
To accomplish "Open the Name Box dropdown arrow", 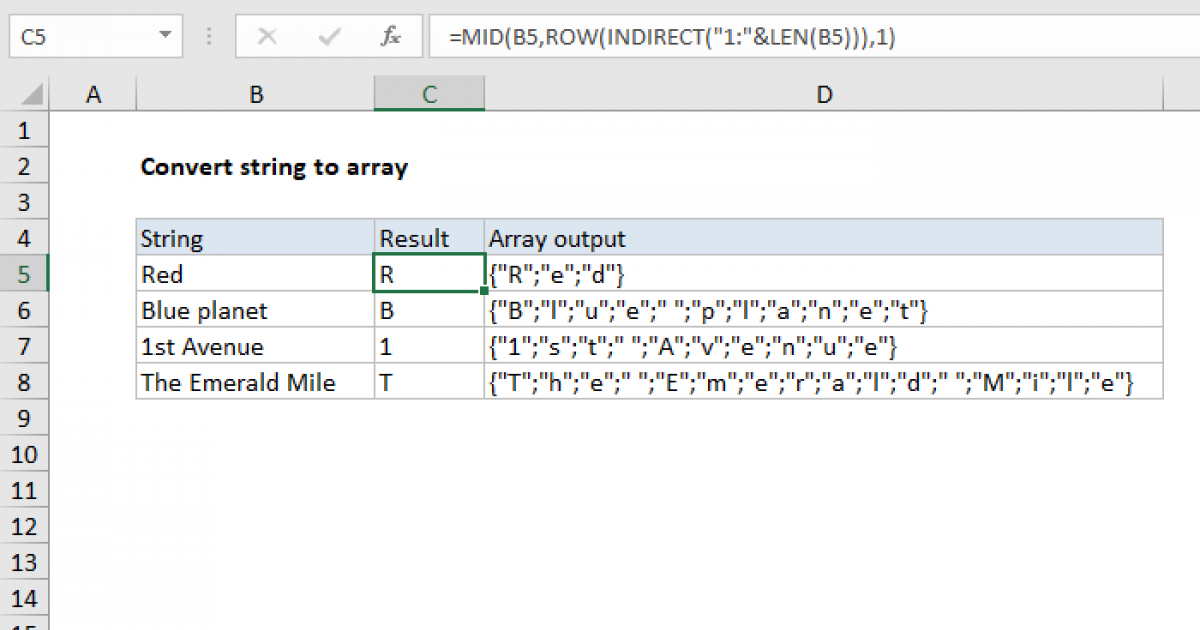I will click(x=165, y=36).
